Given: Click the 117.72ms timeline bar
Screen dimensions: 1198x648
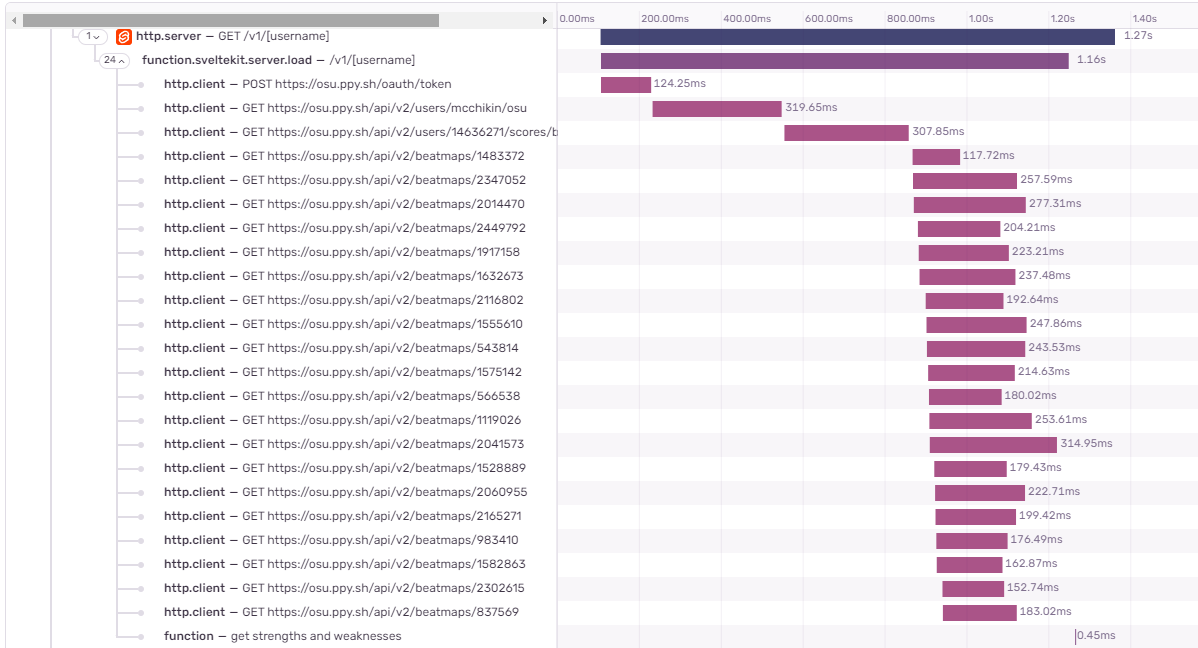Looking at the screenshot, I should point(936,157).
